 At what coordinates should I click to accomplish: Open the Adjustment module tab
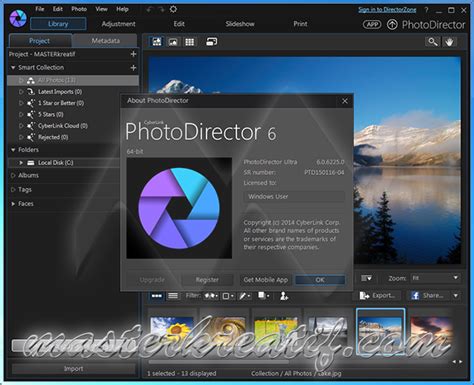(118, 24)
